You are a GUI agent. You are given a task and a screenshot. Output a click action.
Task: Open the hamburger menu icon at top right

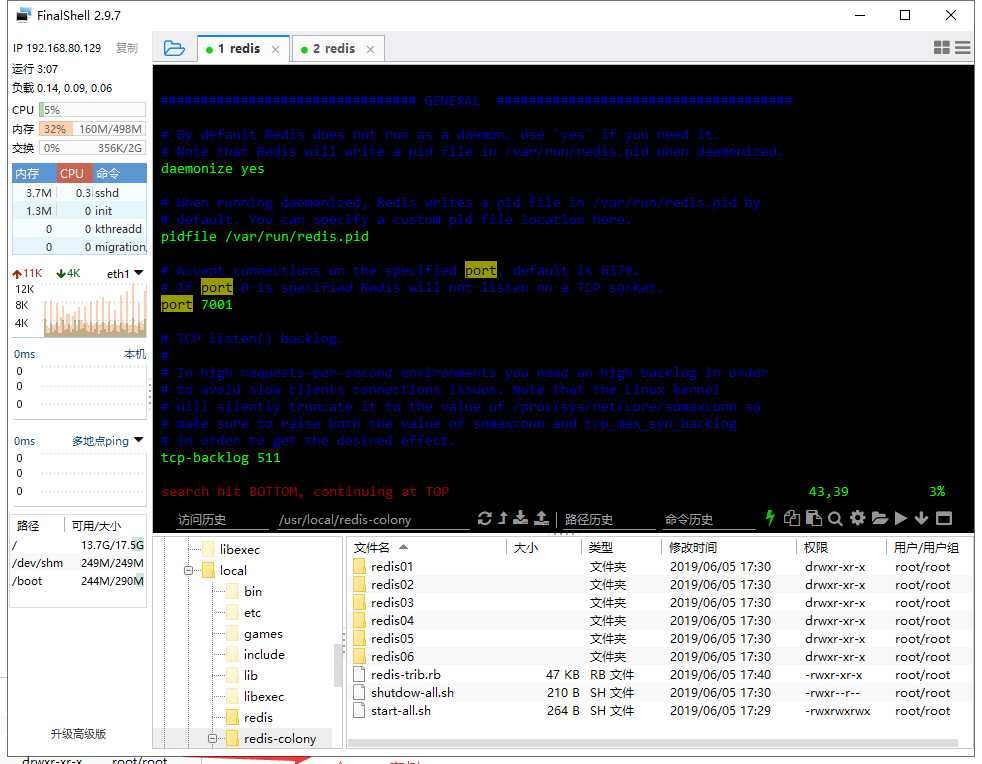(x=963, y=47)
